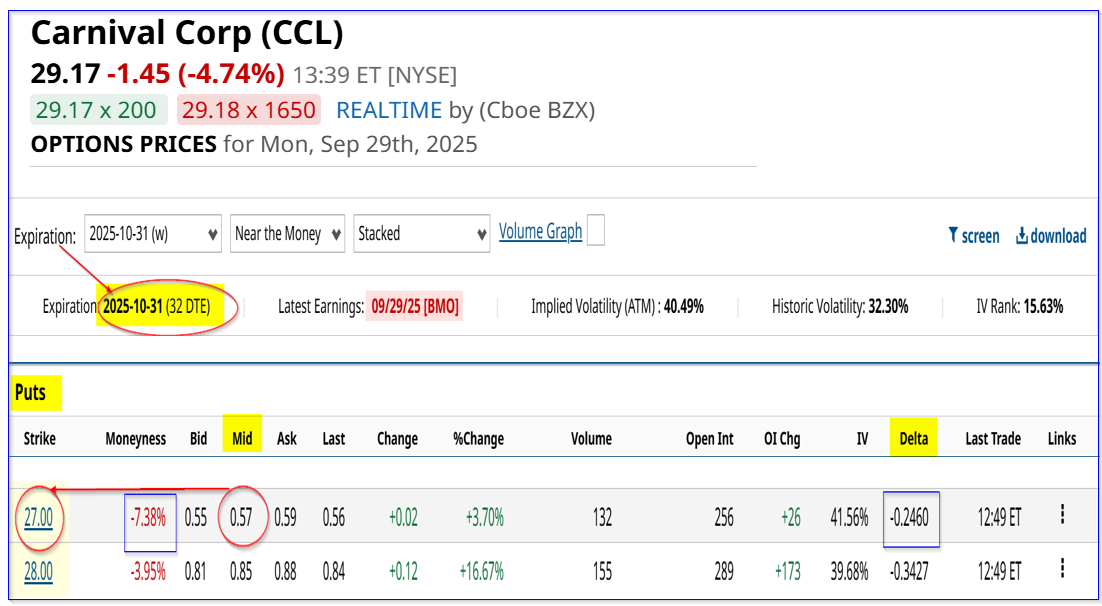Open the screen filter icon

(953, 235)
